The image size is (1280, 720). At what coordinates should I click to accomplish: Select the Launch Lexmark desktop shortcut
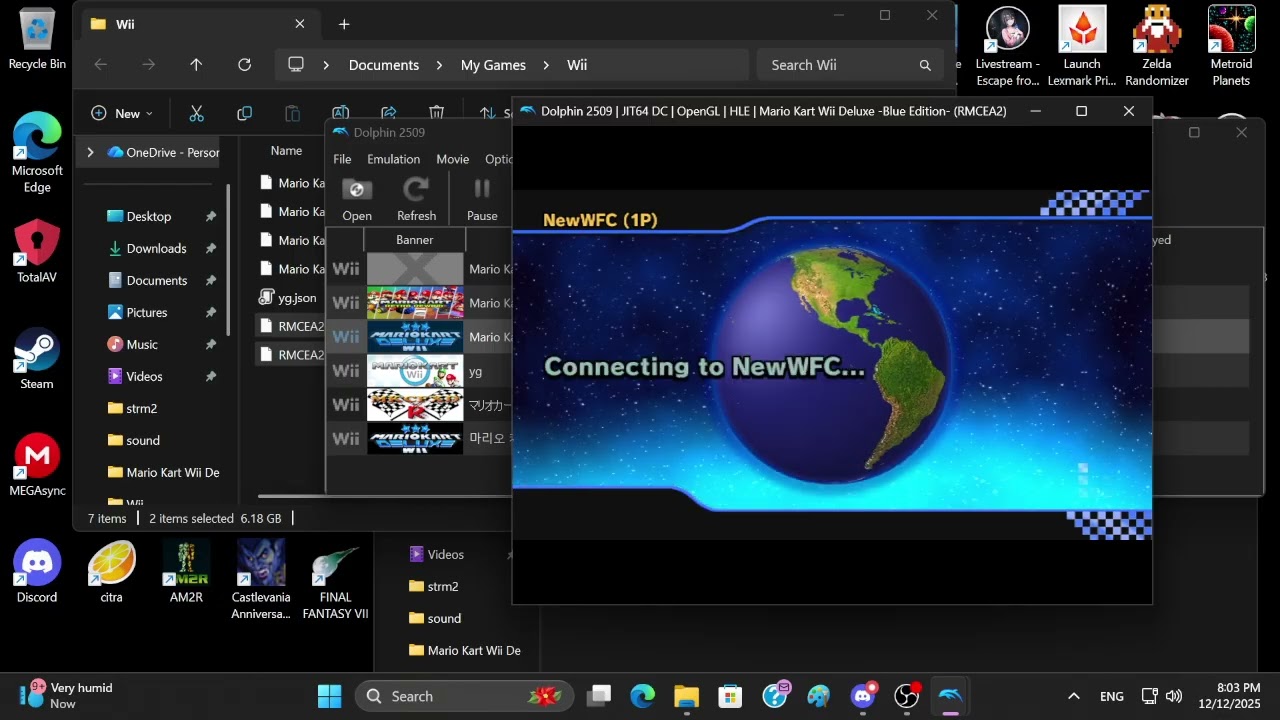pos(1082,46)
